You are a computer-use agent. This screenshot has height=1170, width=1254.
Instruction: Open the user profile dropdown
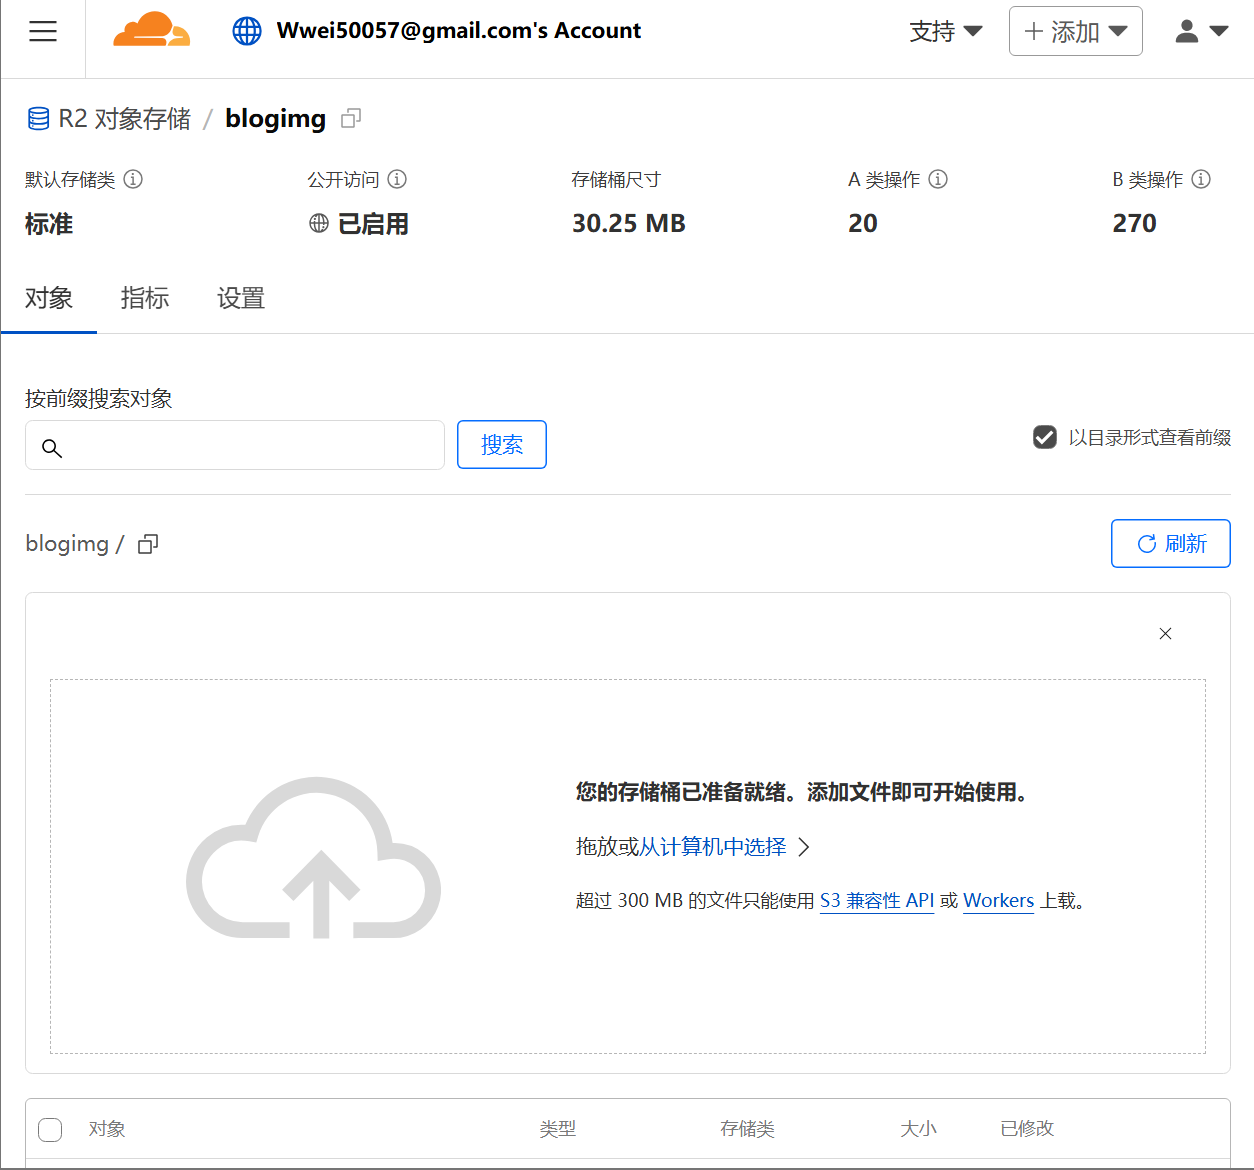(1201, 32)
